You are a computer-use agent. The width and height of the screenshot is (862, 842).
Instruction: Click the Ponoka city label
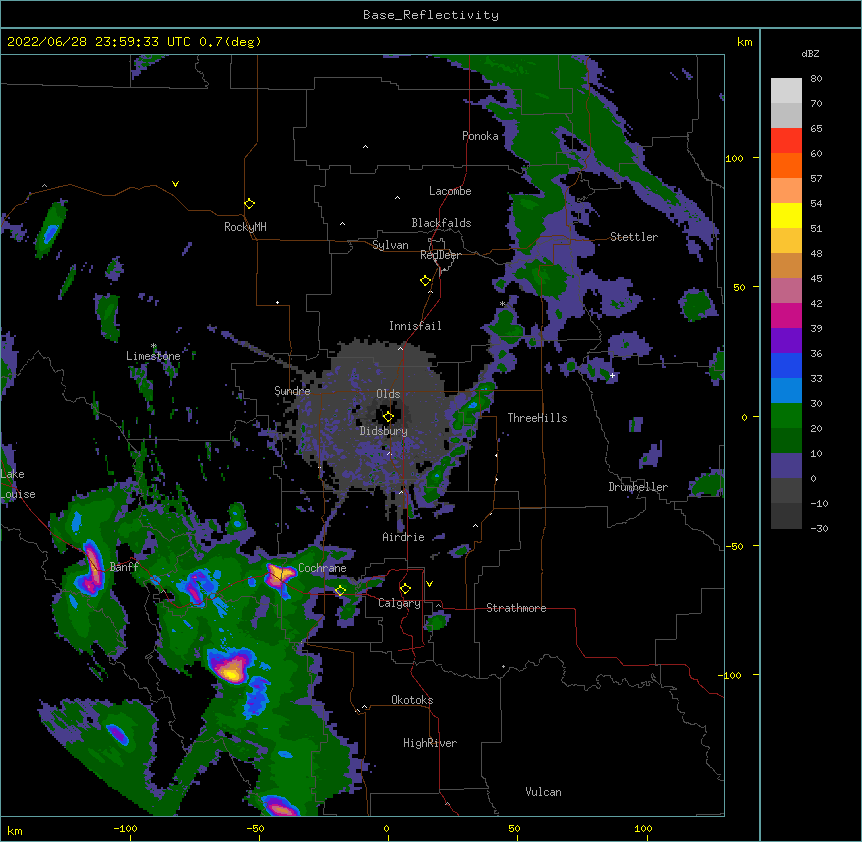point(480,136)
